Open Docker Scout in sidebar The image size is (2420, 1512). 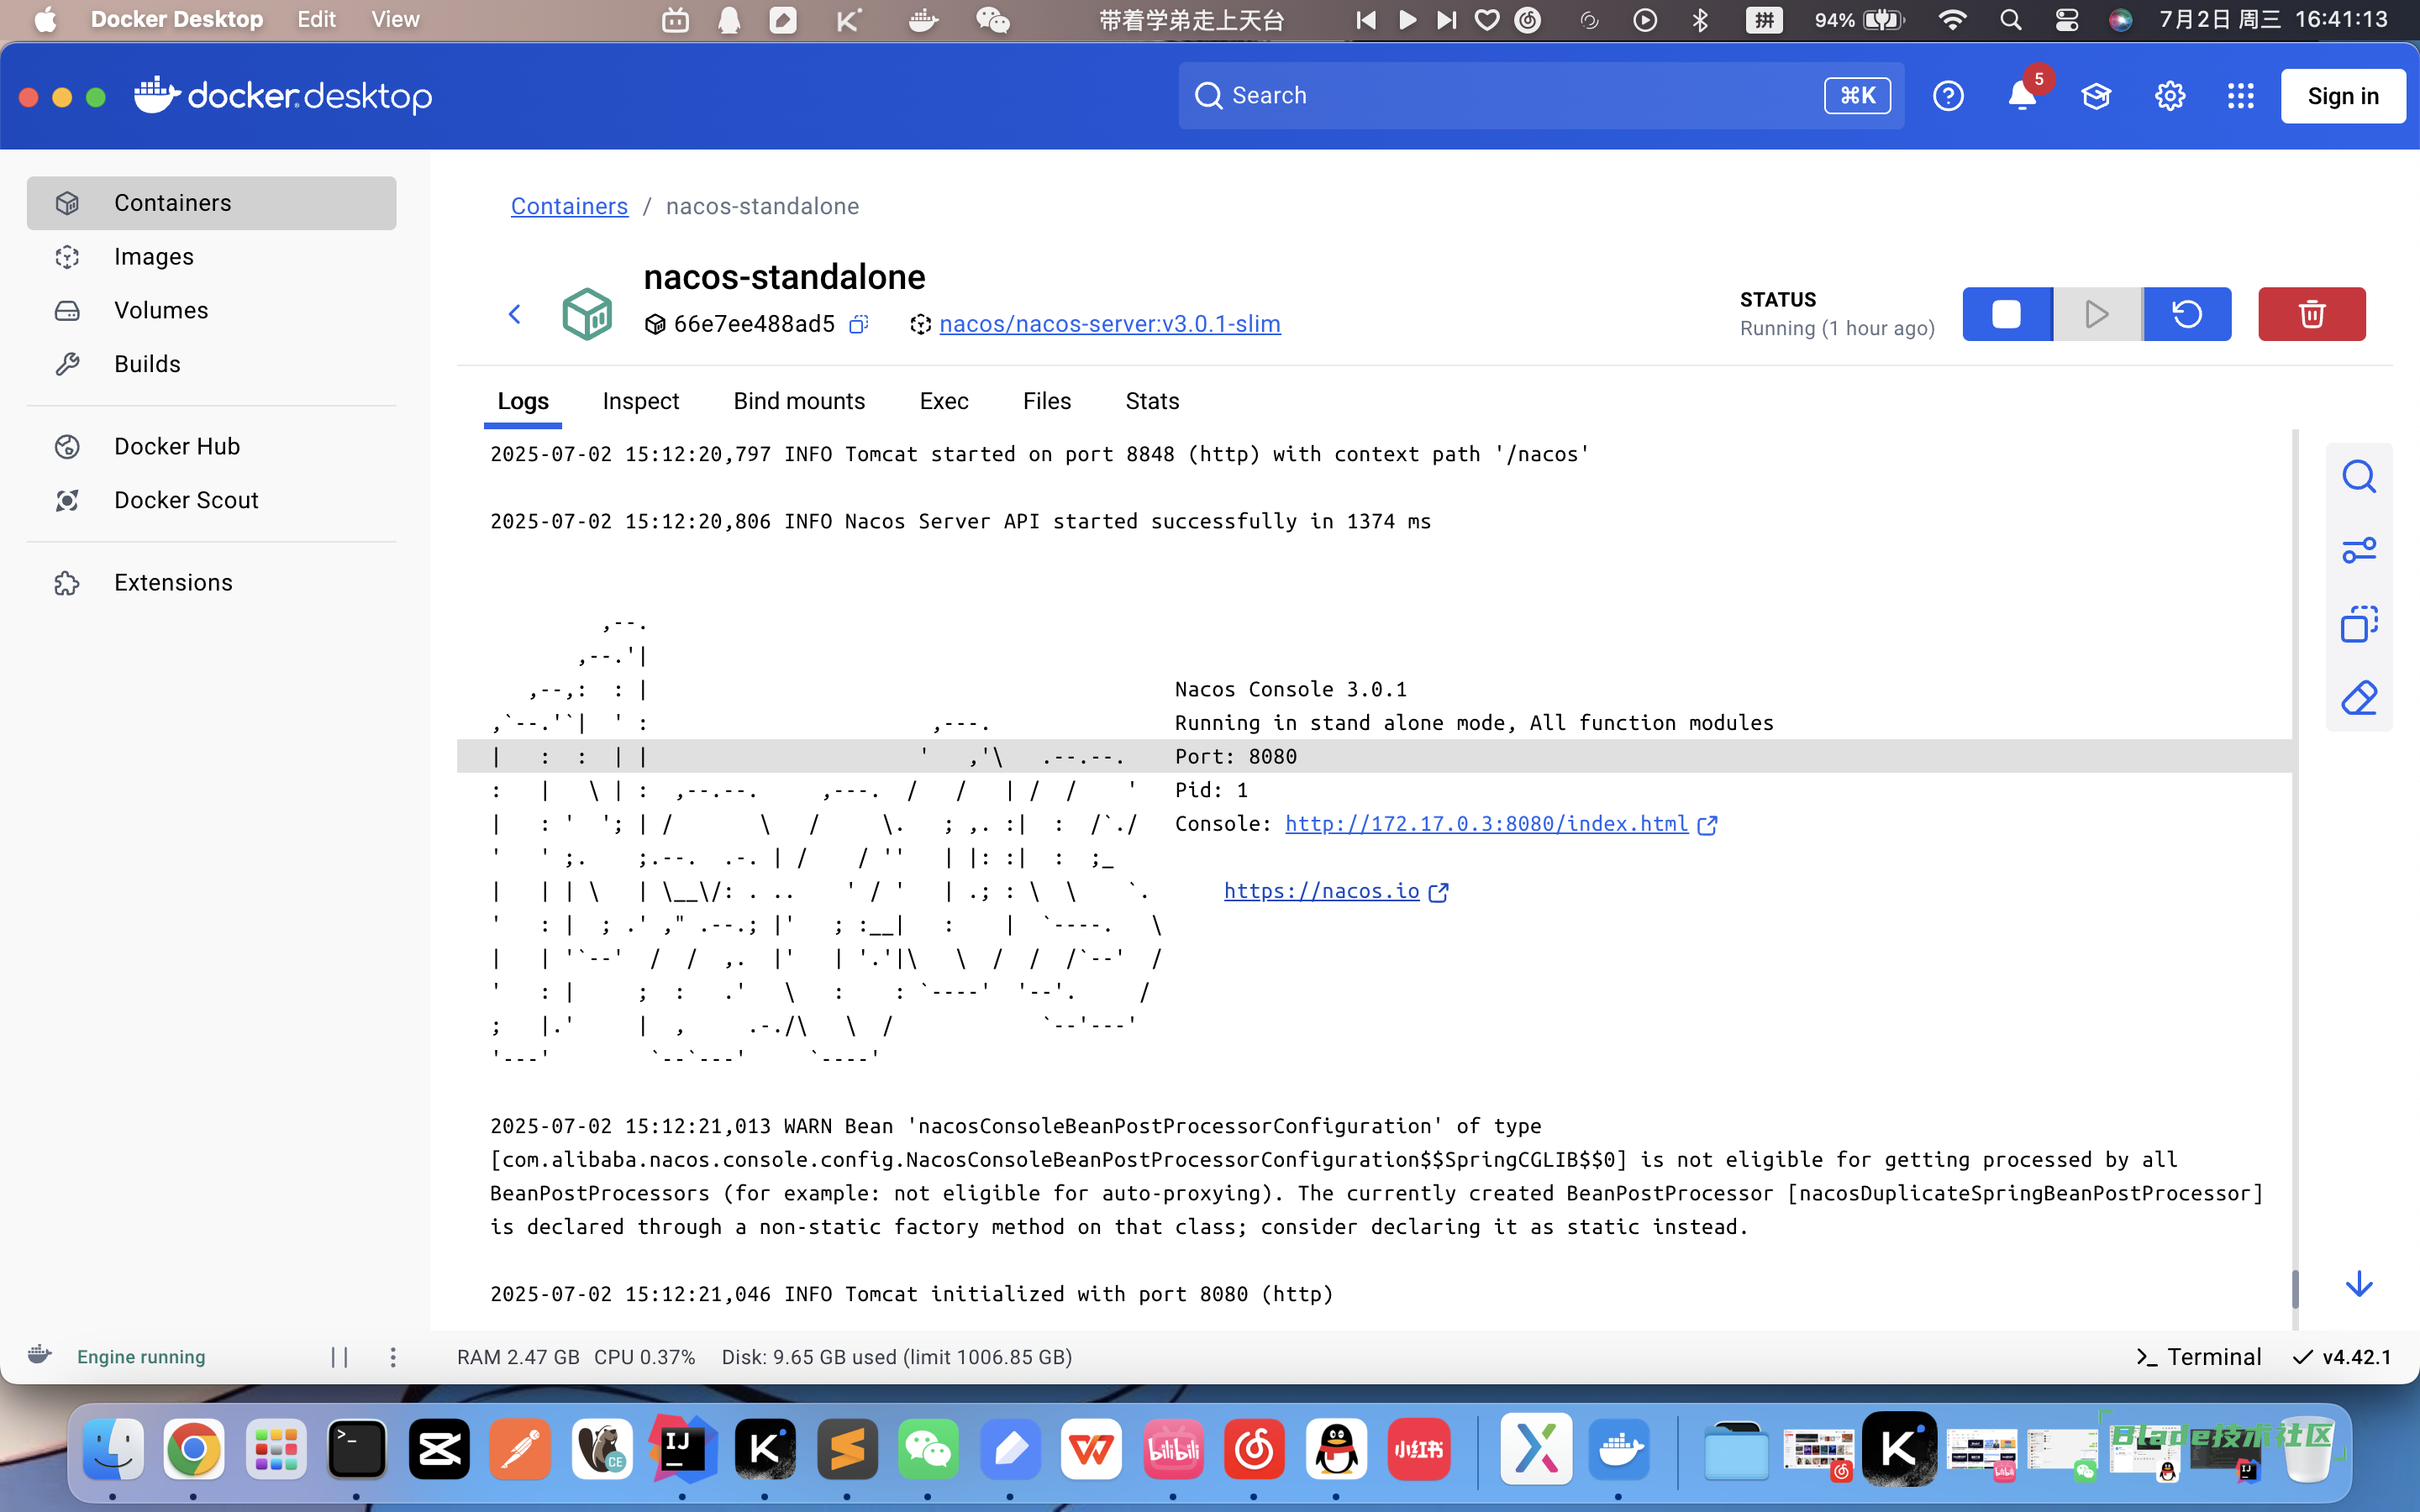click(x=211, y=500)
